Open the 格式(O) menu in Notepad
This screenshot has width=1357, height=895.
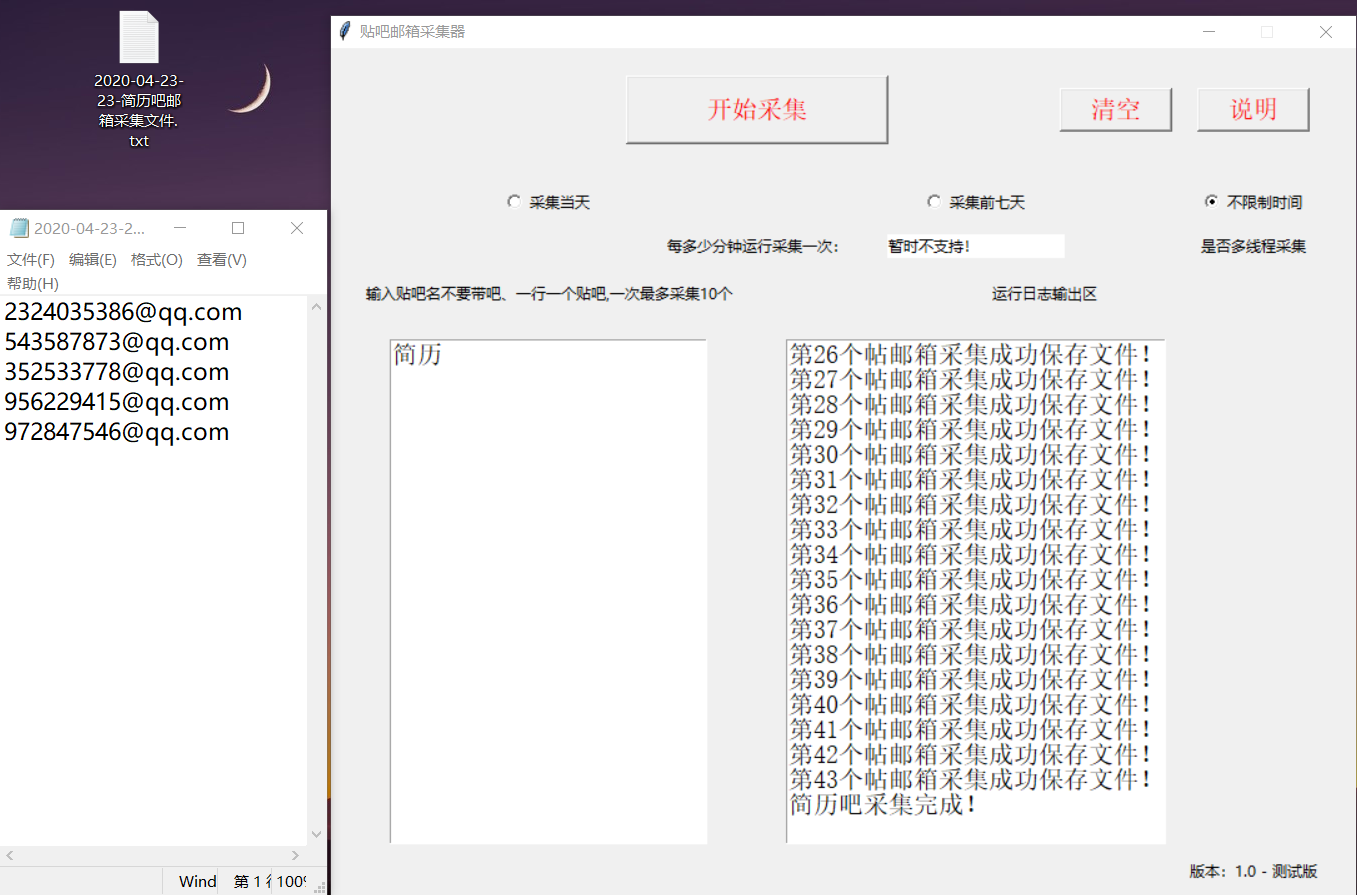tap(156, 259)
